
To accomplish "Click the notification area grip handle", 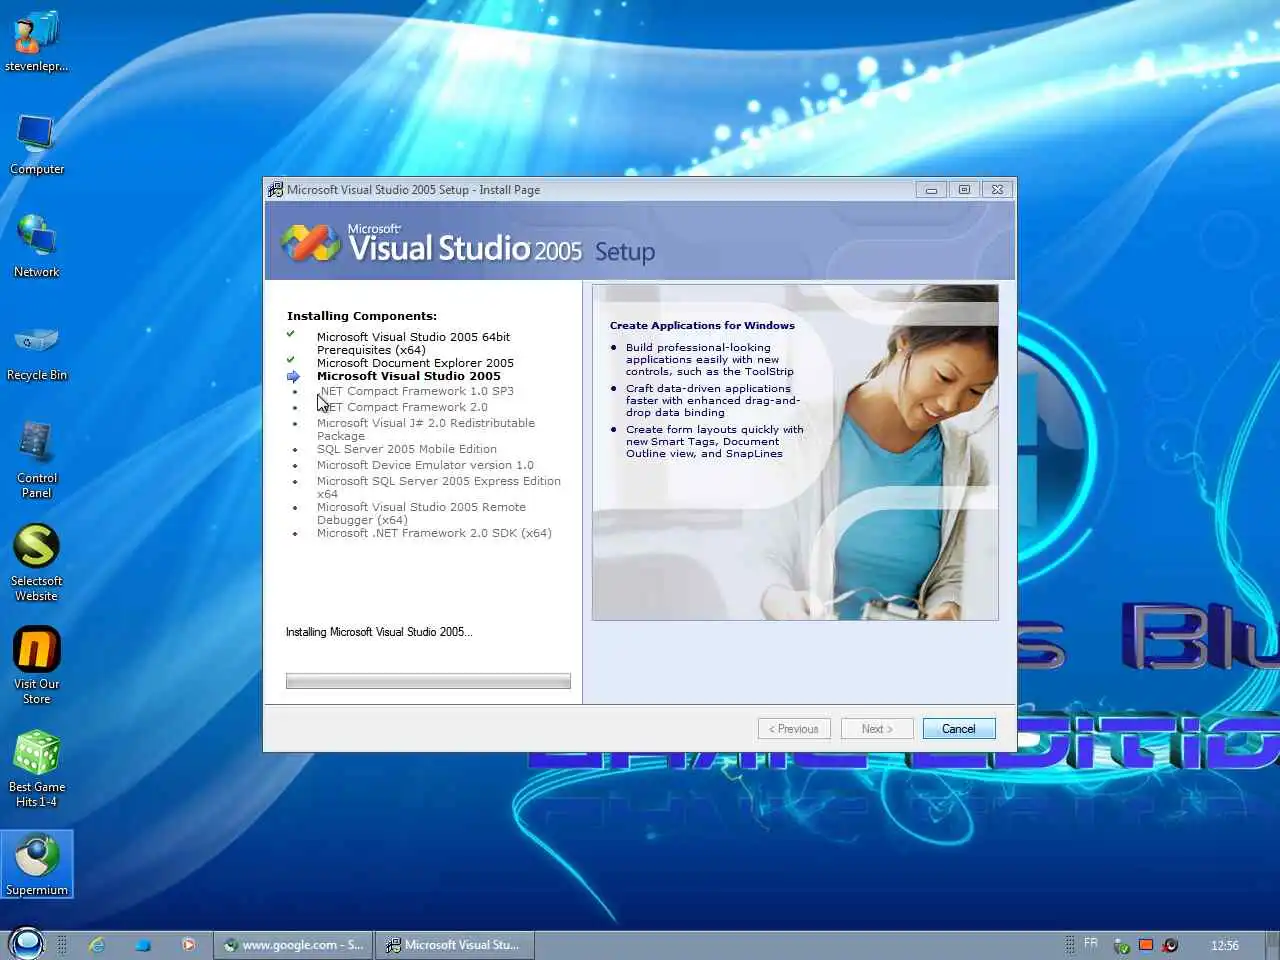I will (x=1069, y=945).
